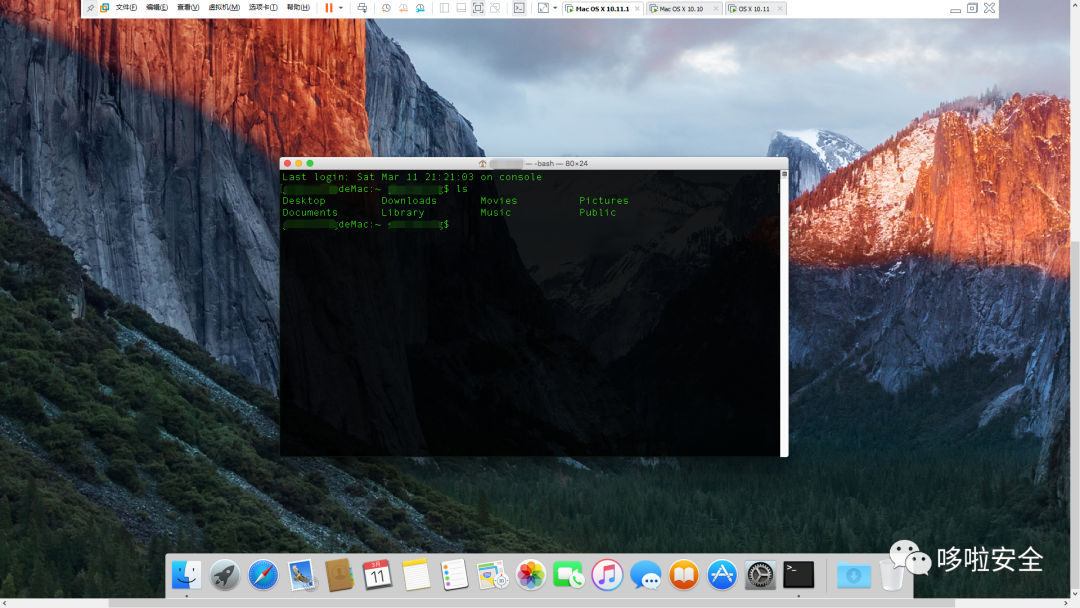Open Launchpad rocket icon in Dock
1080x608 pixels.
pyautogui.click(x=225, y=575)
